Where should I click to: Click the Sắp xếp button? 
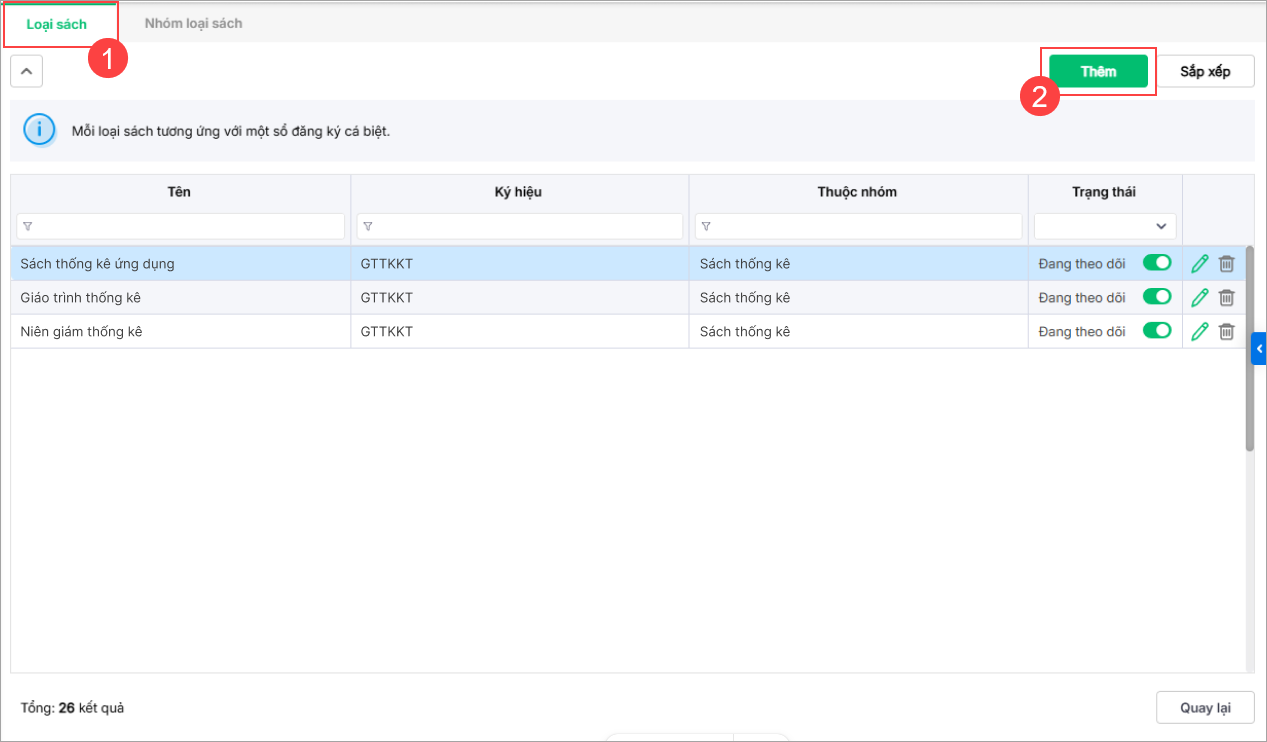(1205, 72)
